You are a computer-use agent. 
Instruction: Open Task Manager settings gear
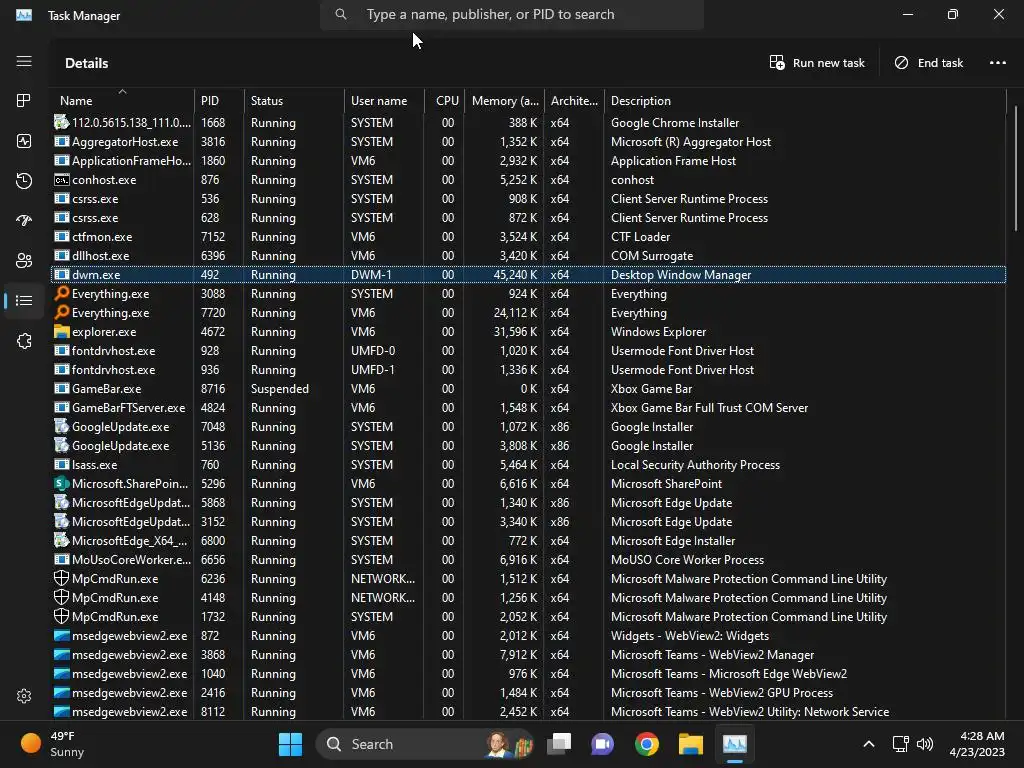pos(24,696)
